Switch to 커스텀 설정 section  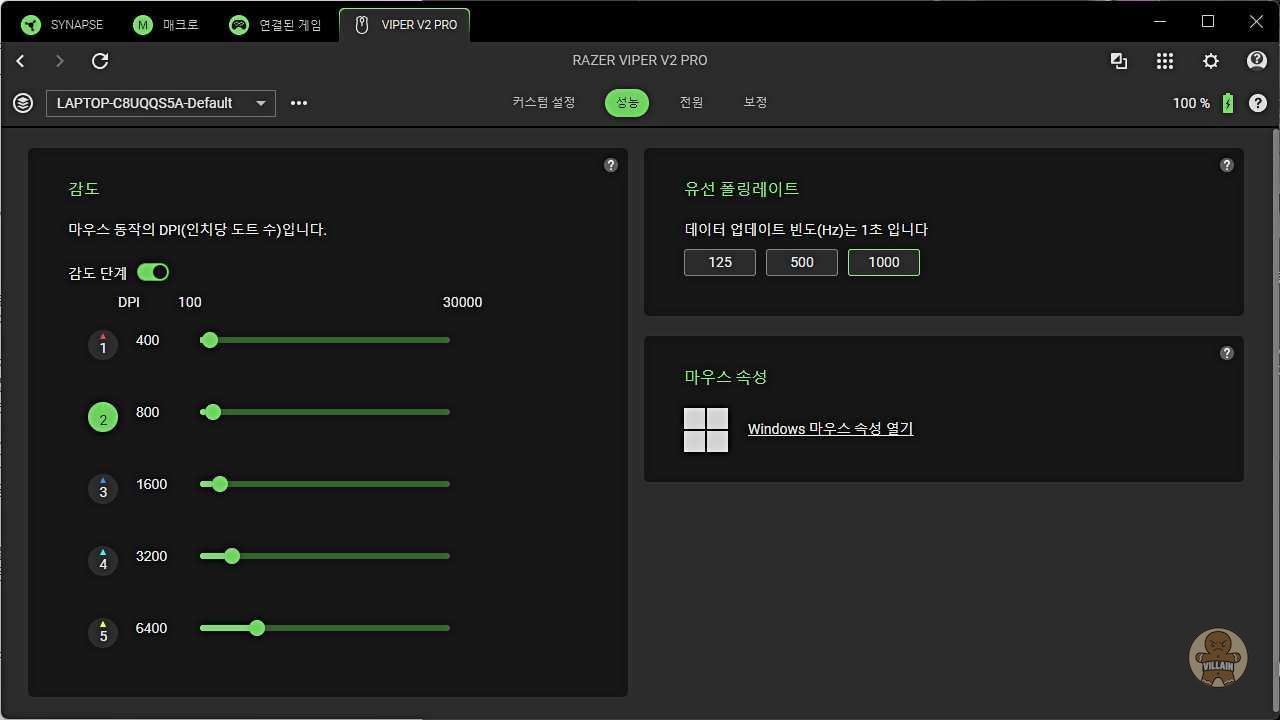click(544, 103)
